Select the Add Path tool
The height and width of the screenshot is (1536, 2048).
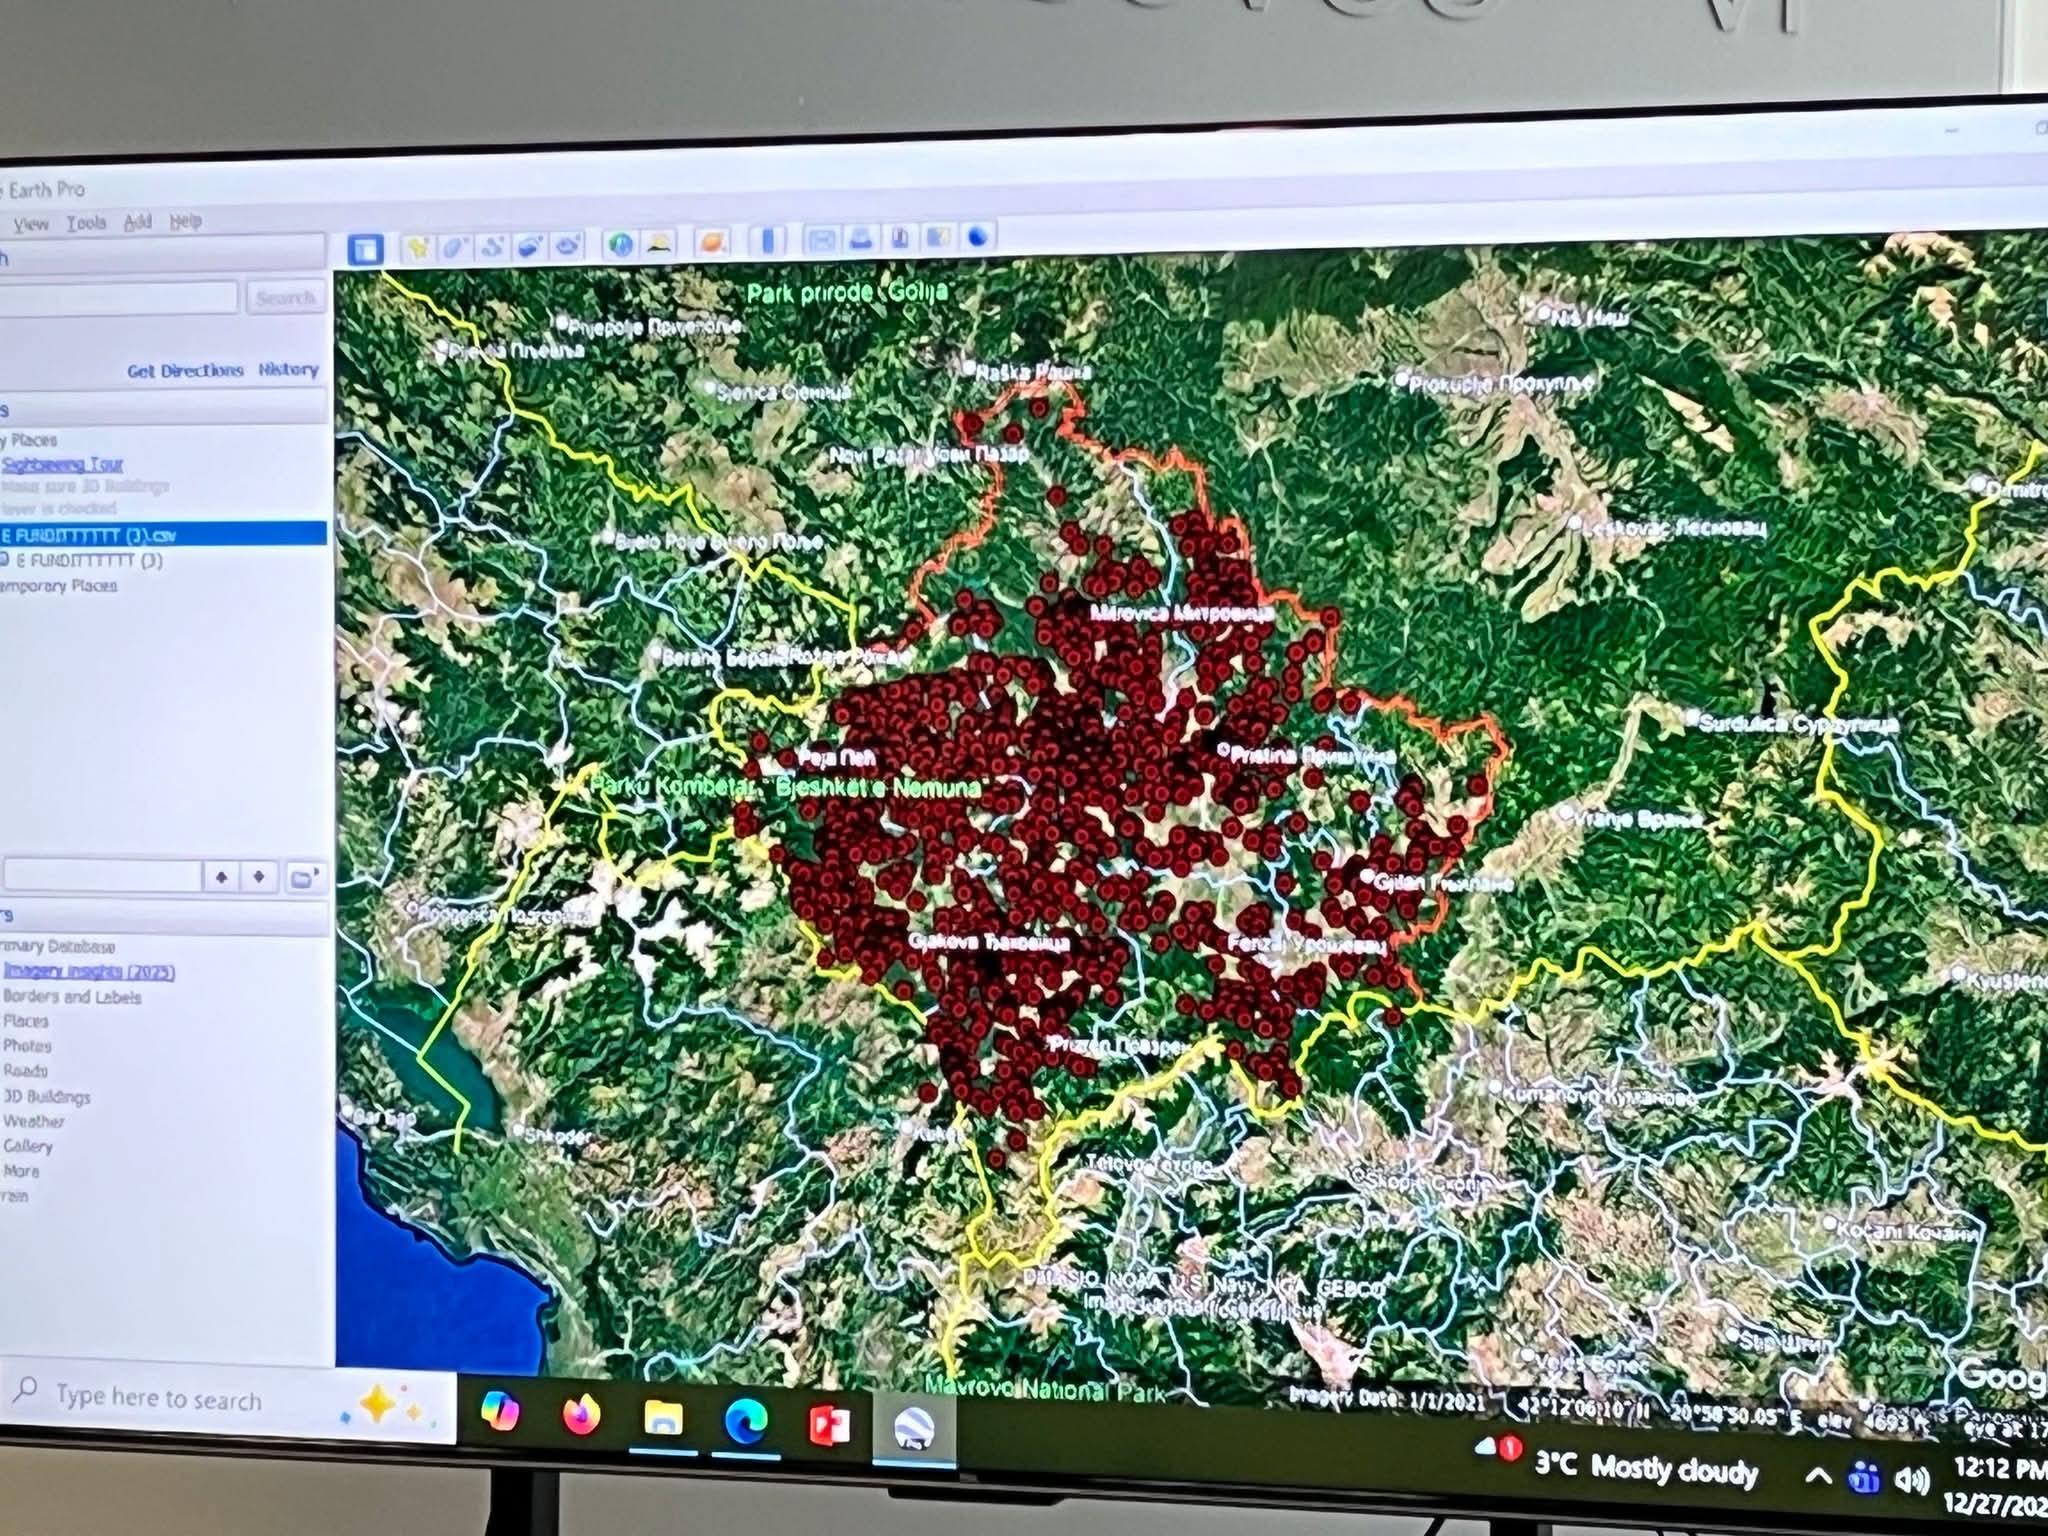tap(492, 246)
